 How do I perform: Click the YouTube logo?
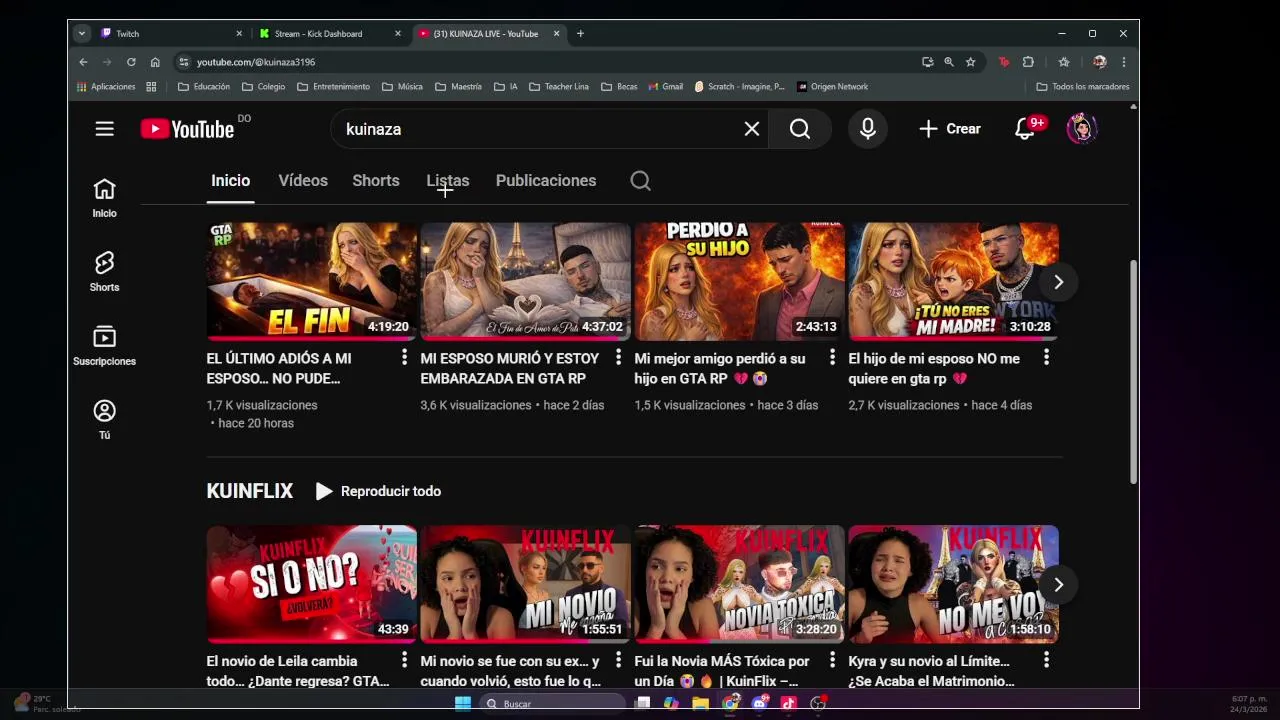tap(187, 129)
